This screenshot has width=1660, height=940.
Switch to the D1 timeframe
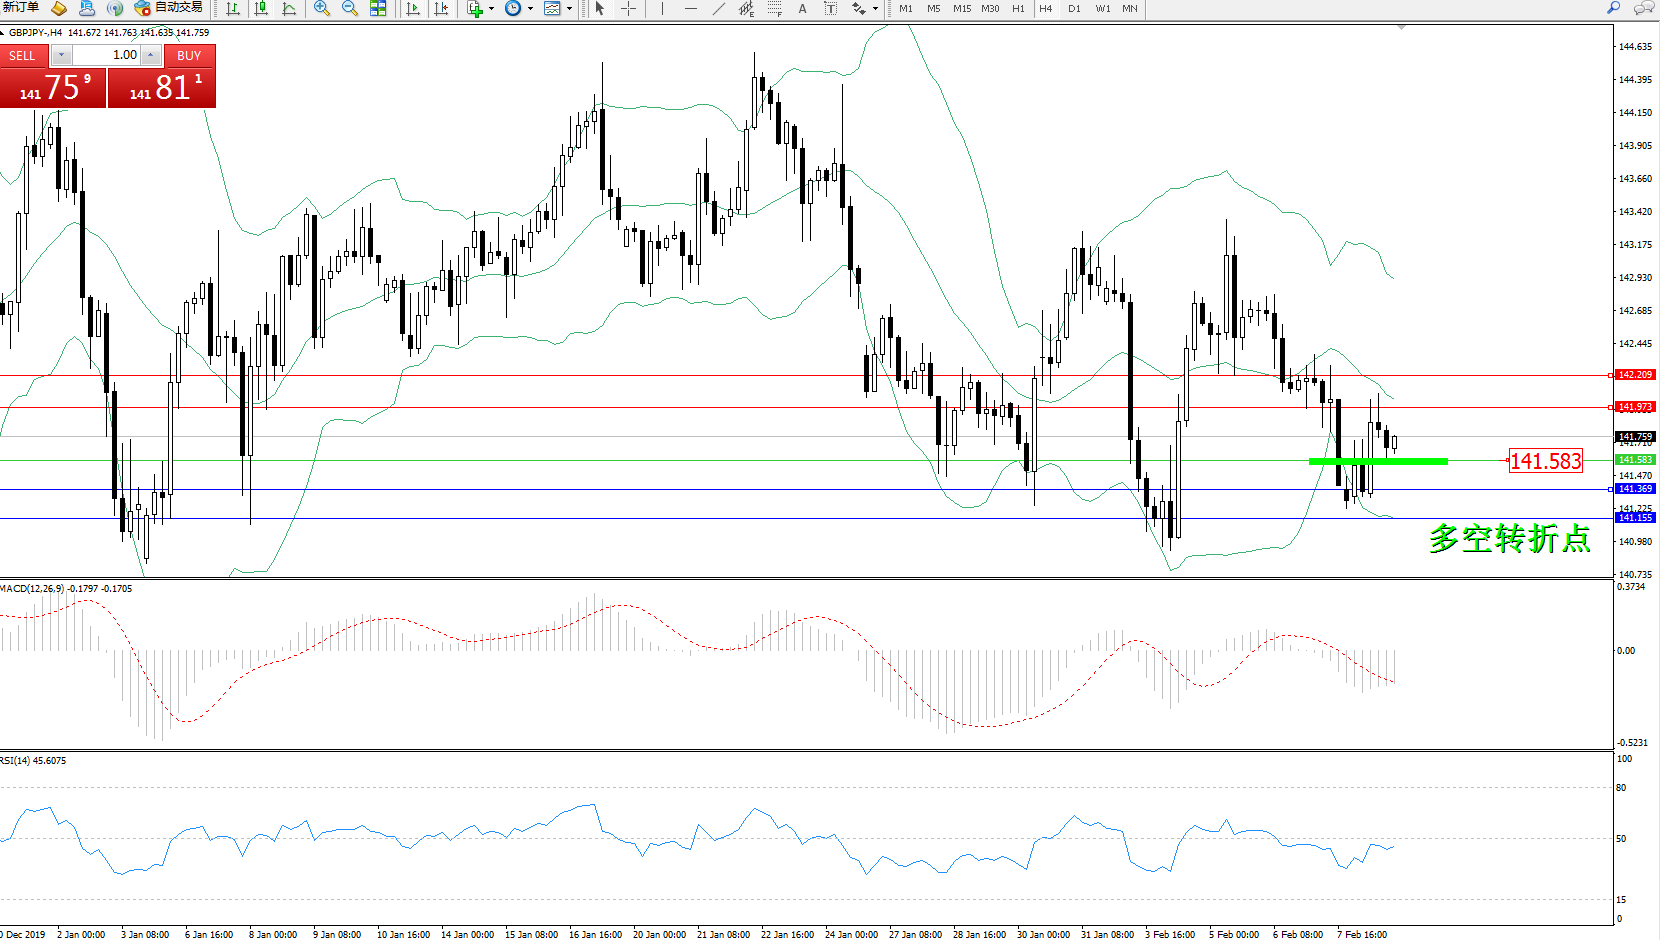tap(1074, 8)
